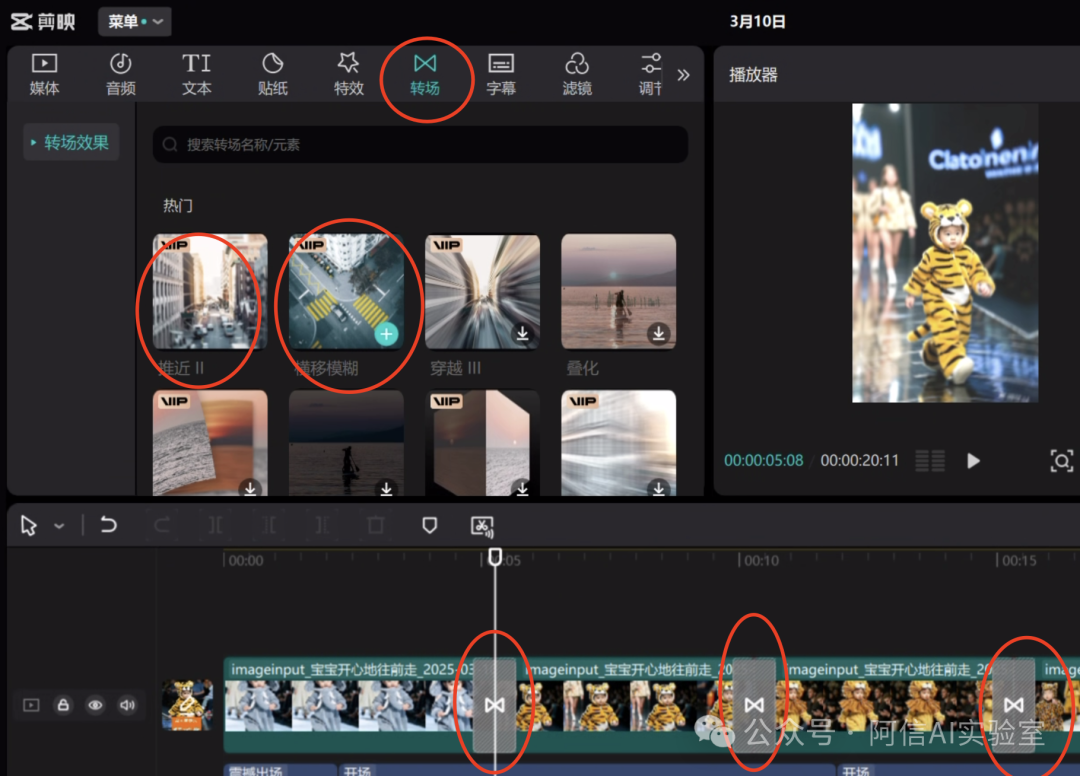
Task: Focus the 搜索转场名称/元素 search field
Action: click(420, 145)
